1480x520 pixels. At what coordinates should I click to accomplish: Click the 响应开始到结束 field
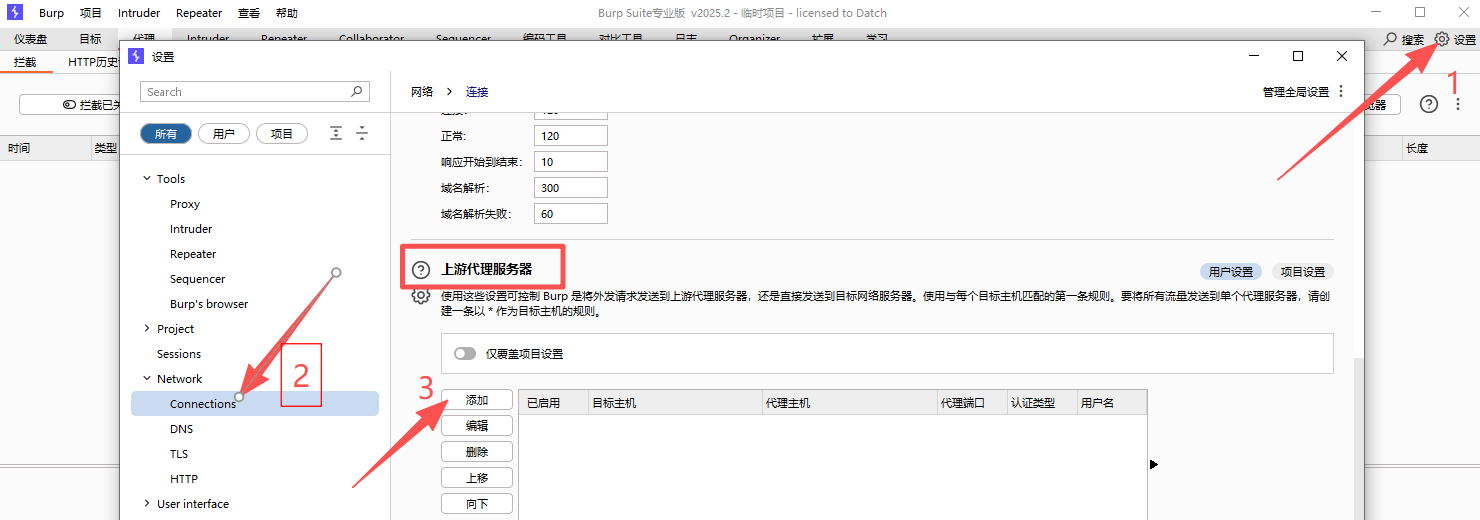pyautogui.click(x=571, y=162)
